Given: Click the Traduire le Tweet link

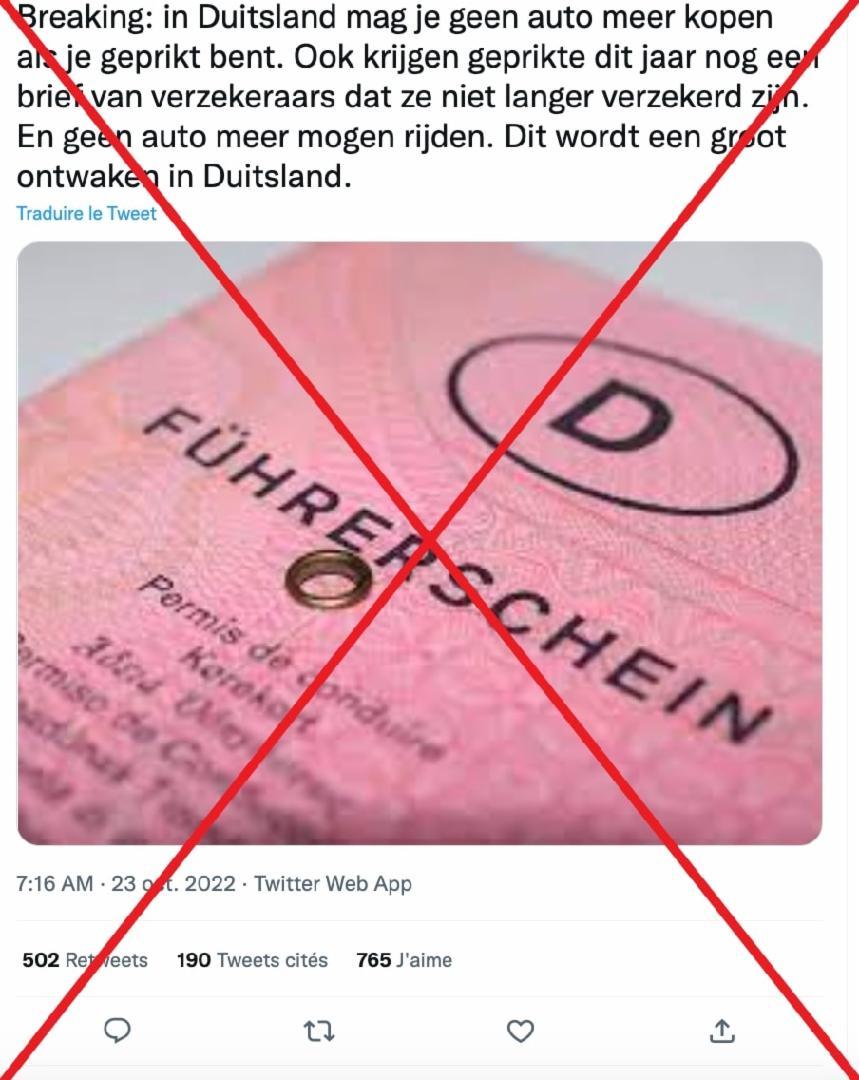Looking at the screenshot, I should 87,214.
